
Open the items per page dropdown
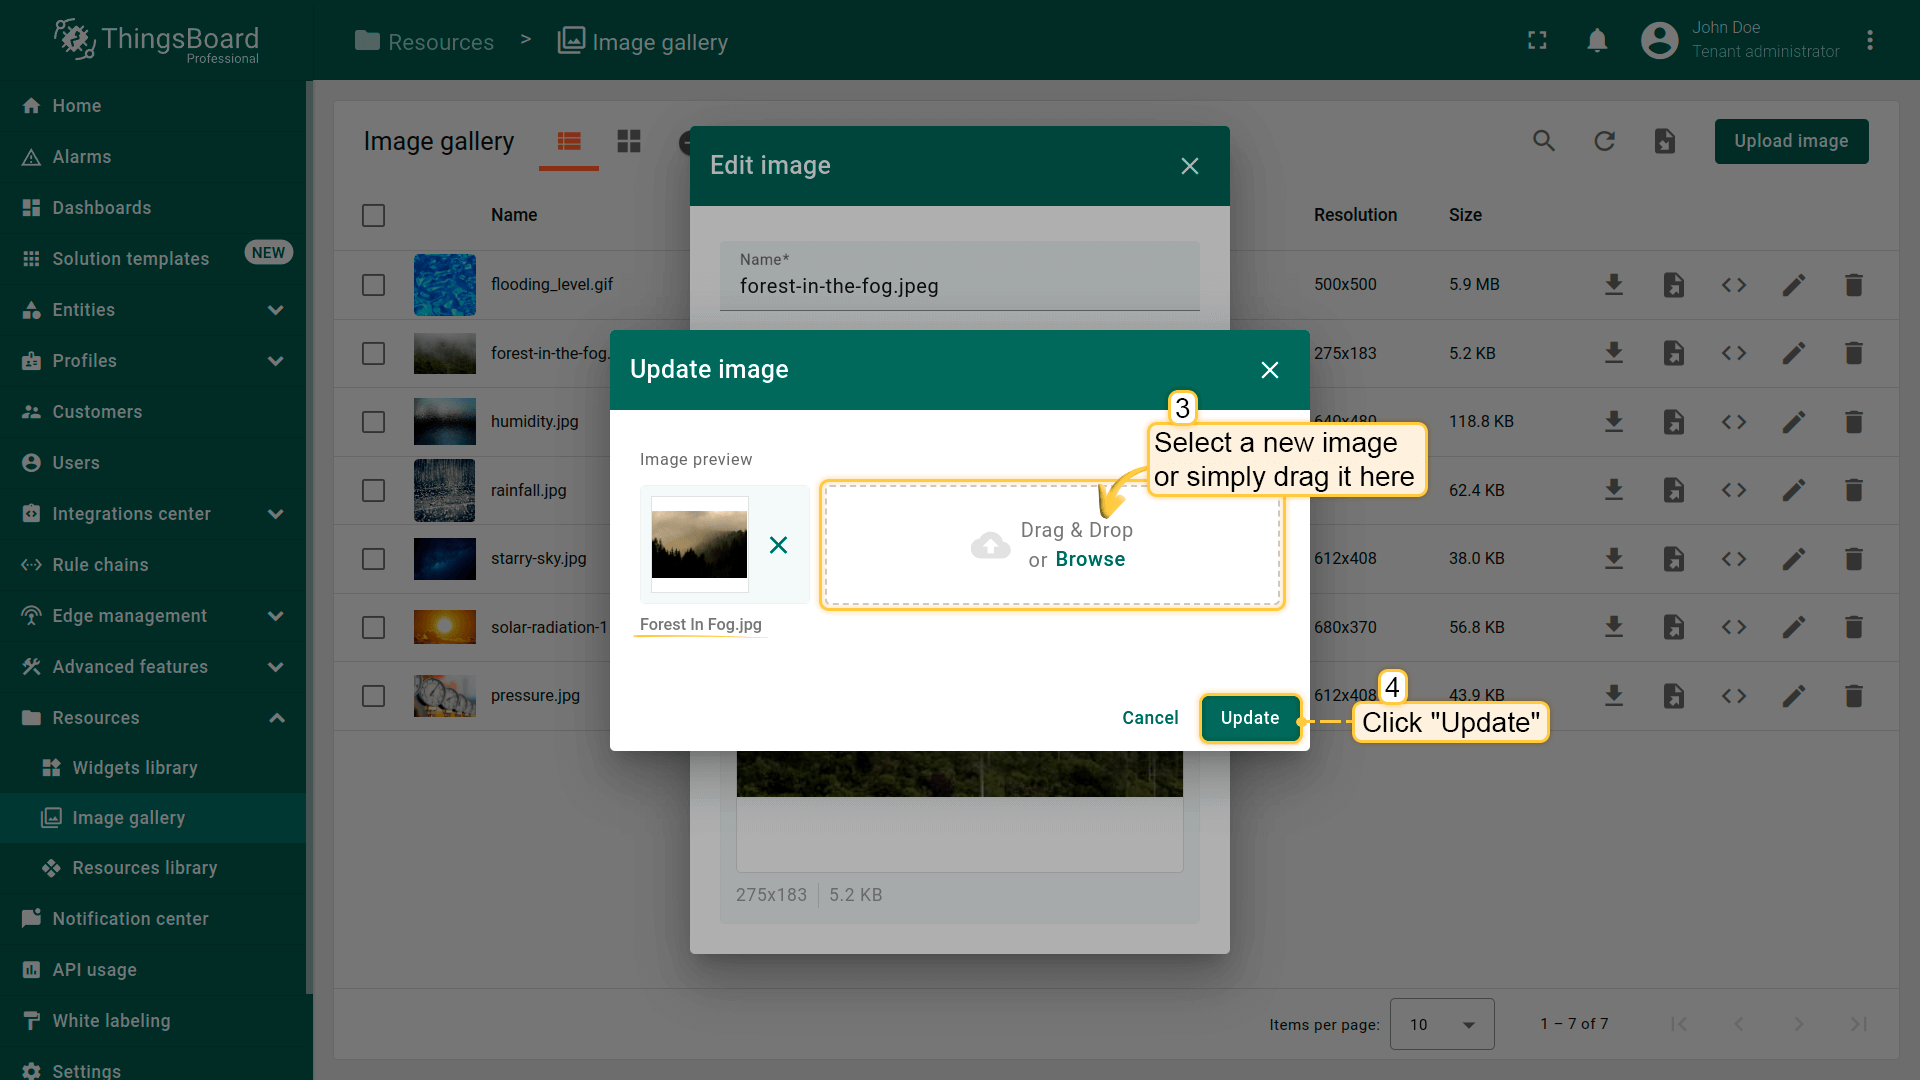[x=1441, y=1024]
